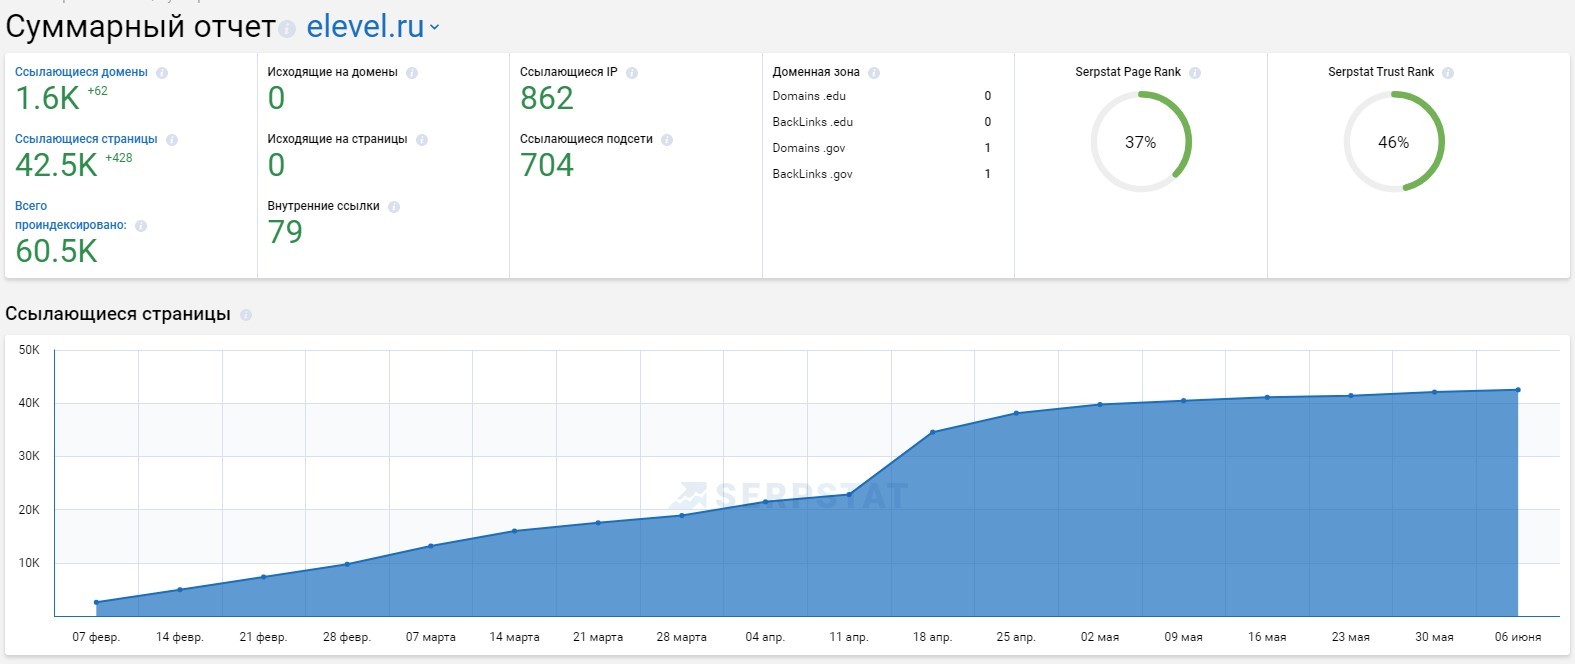Select the 07 марта data point

pos(431,545)
